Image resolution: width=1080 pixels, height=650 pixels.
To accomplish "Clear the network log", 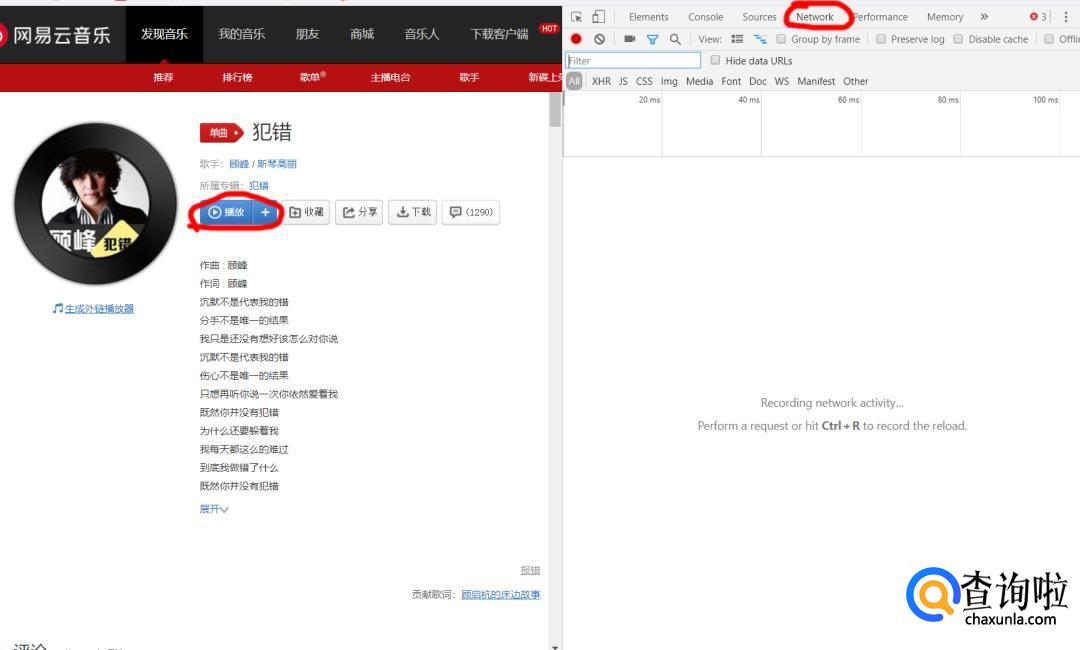I will 599,39.
